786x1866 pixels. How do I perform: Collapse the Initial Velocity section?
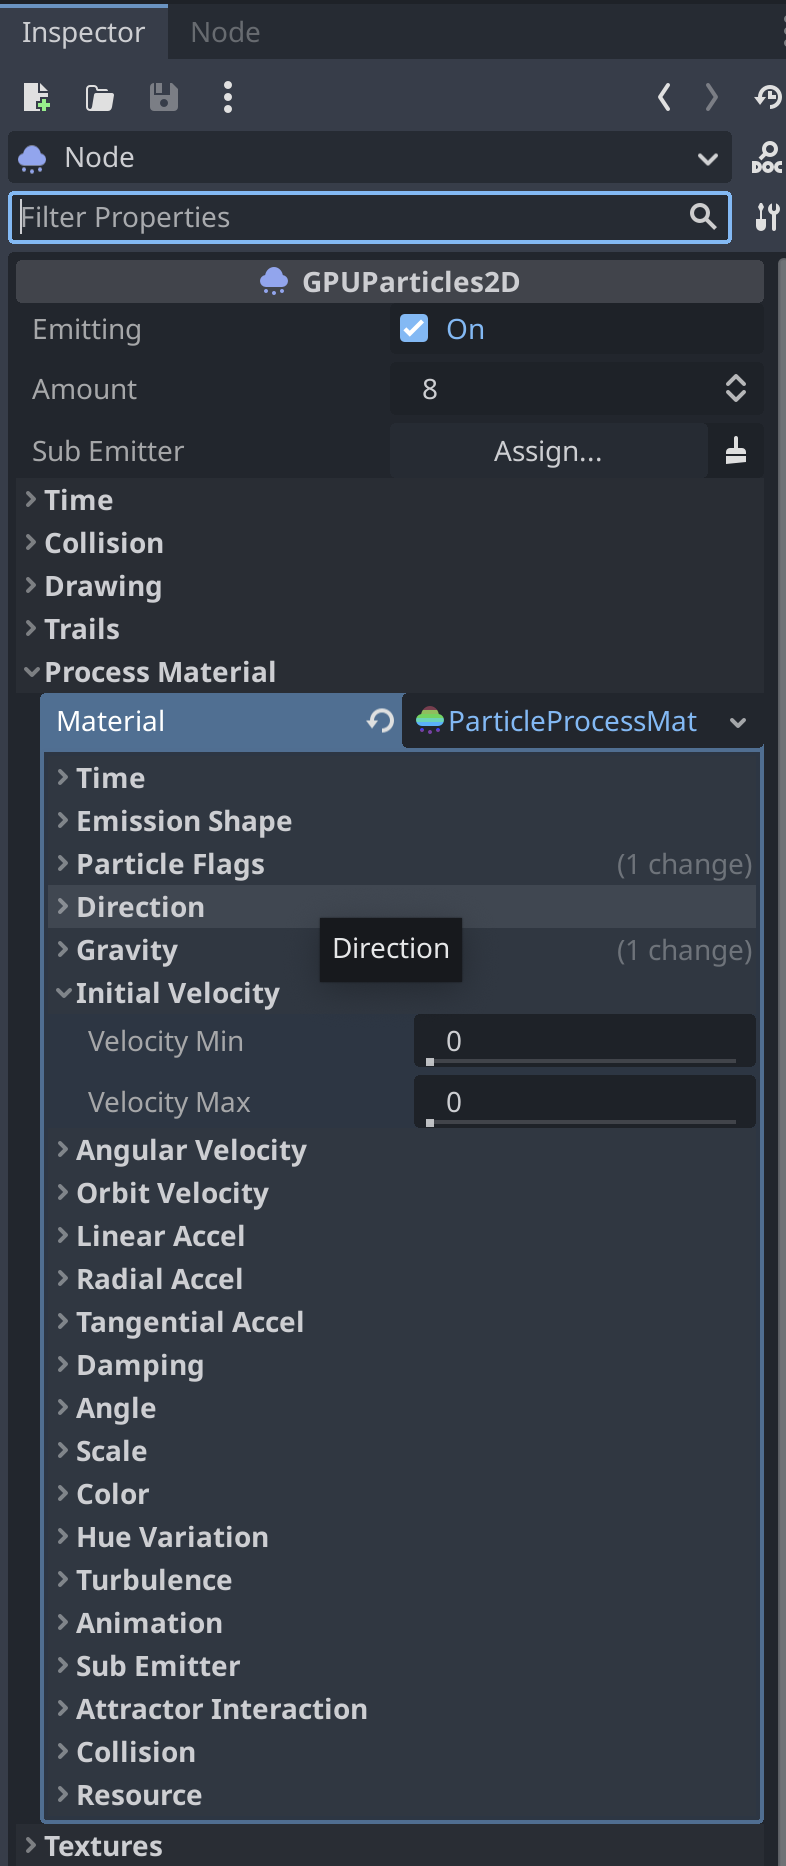point(63,992)
